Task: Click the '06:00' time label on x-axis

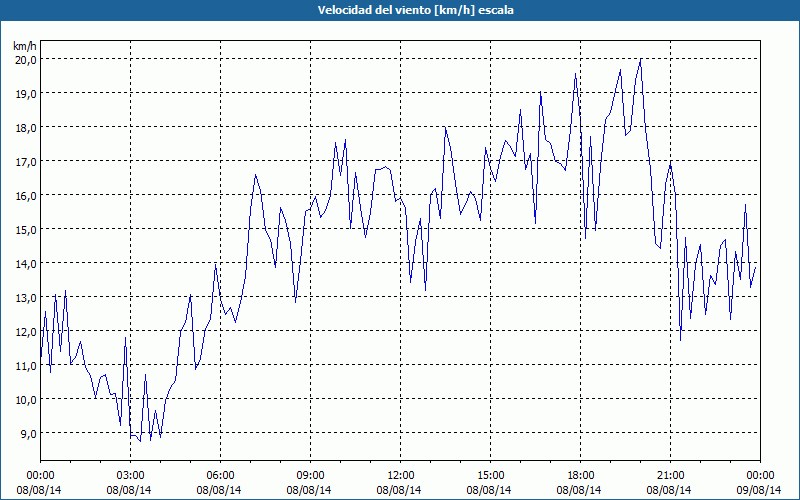Action: (220, 476)
